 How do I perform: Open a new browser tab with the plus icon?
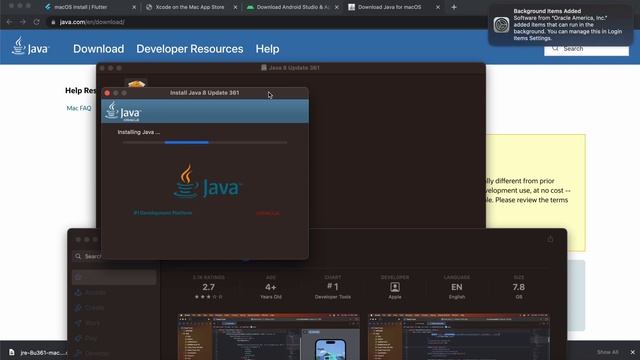(x=454, y=7)
